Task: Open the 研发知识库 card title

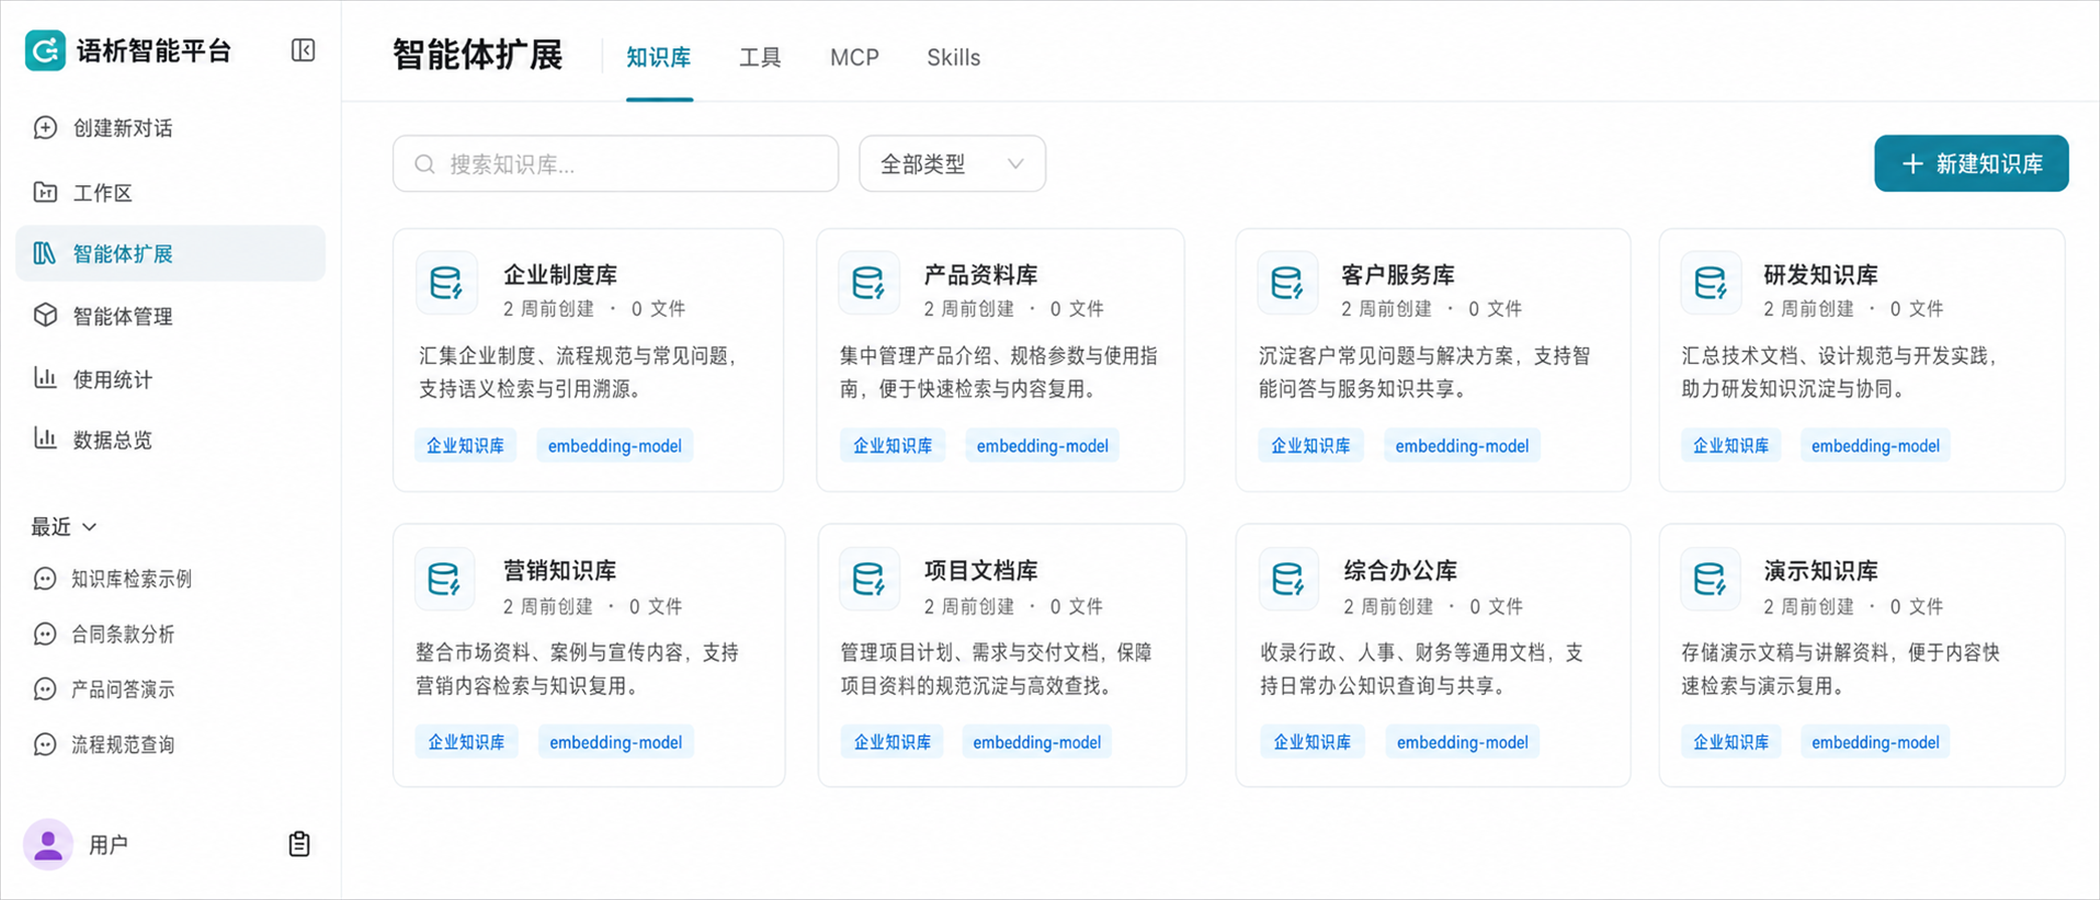Action: [1821, 275]
